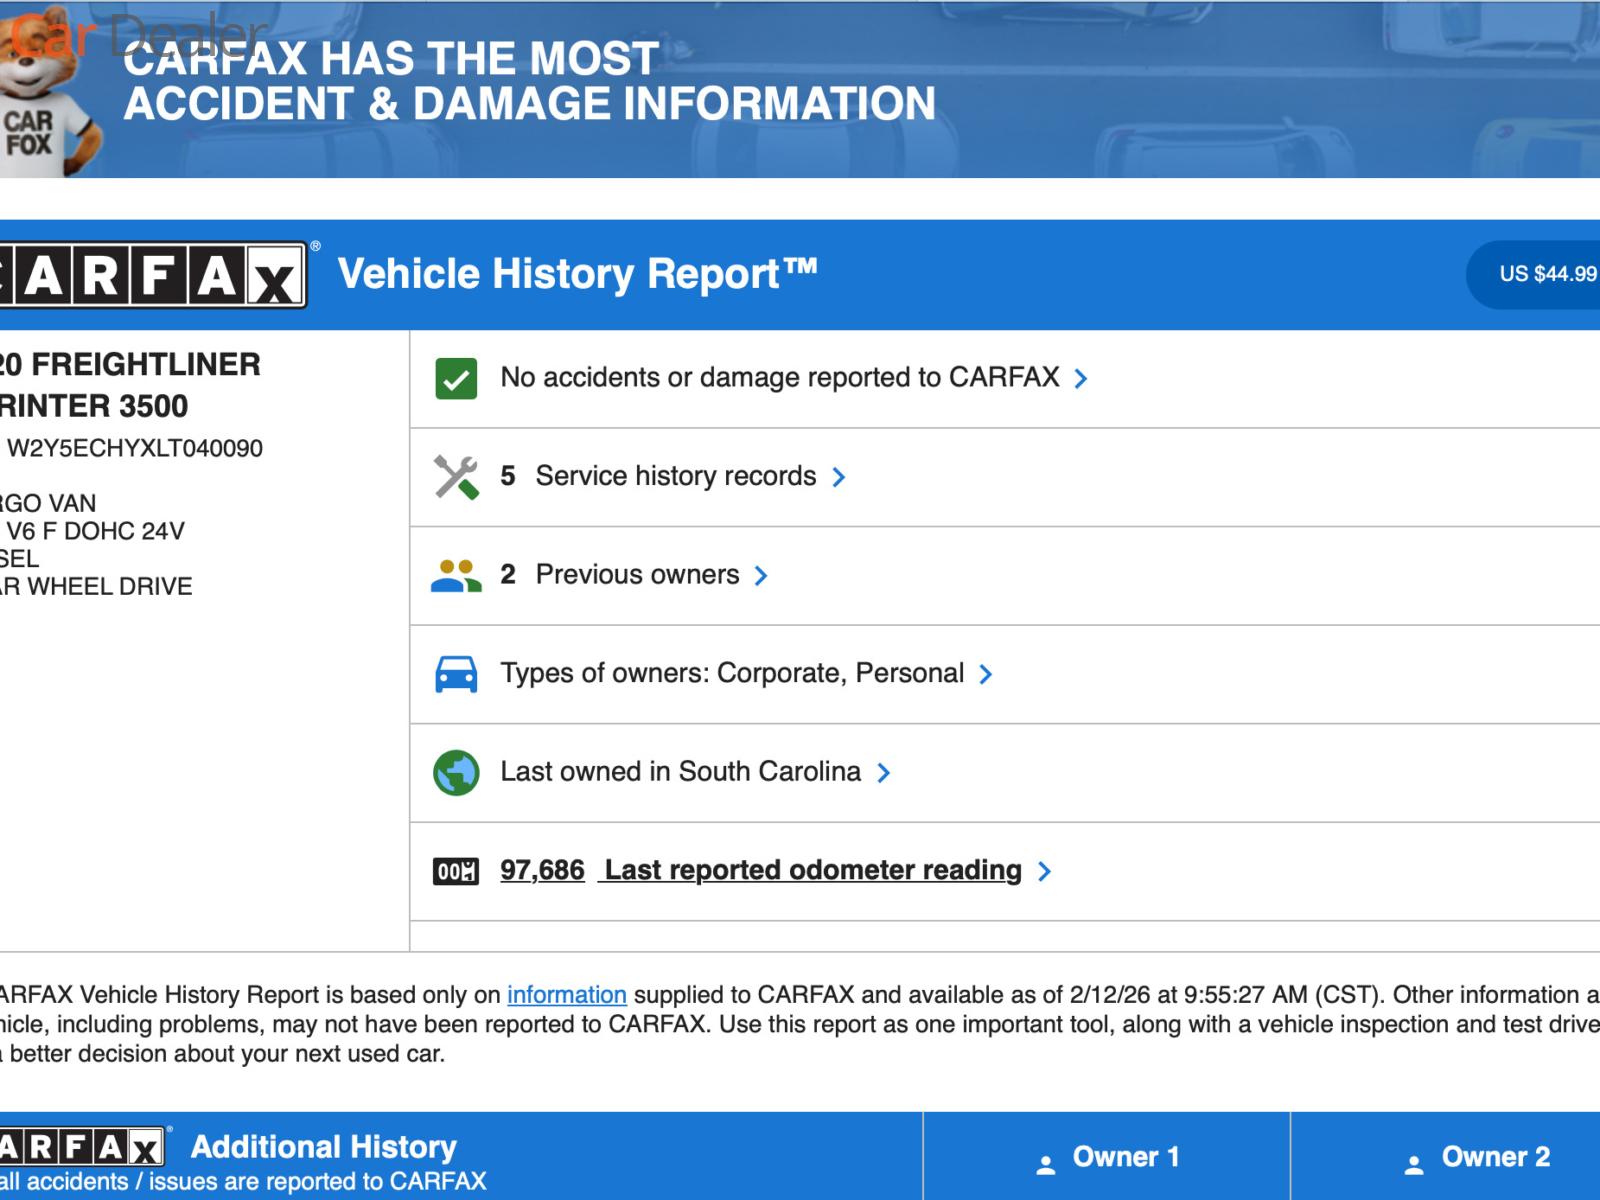Click the globe location icon
The height and width of the screenshot is (1200, 1600).
(x=456, y=772)
